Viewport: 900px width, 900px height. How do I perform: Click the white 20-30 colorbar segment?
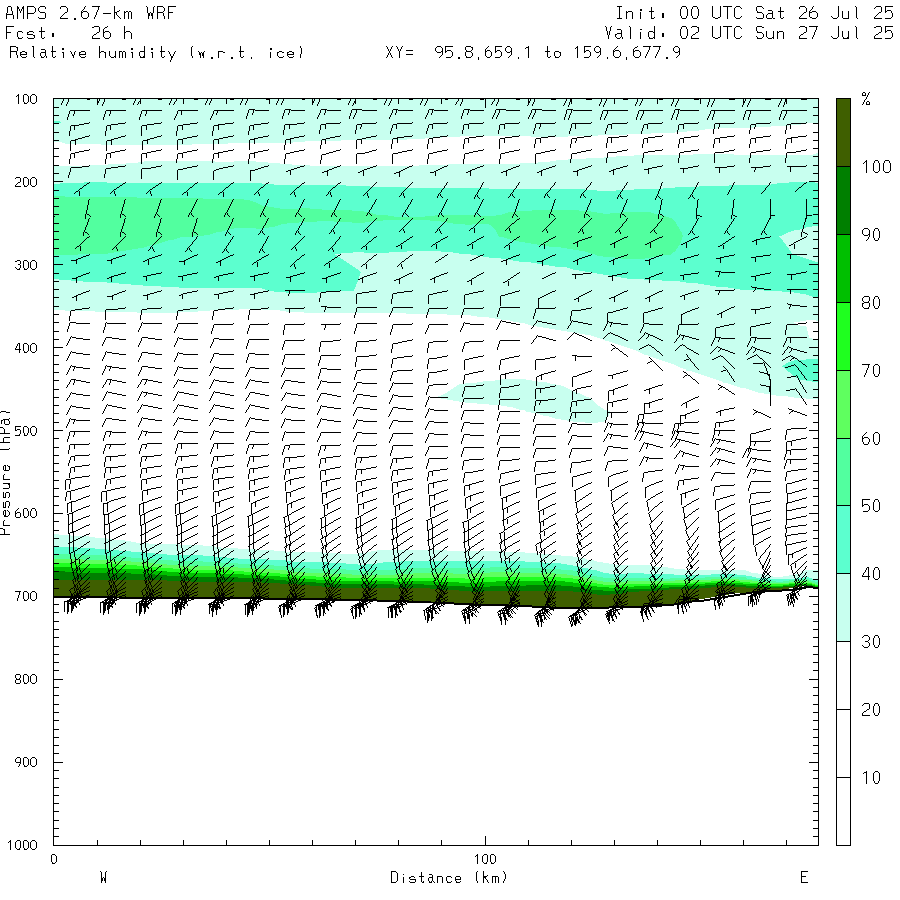pos(843,676)
